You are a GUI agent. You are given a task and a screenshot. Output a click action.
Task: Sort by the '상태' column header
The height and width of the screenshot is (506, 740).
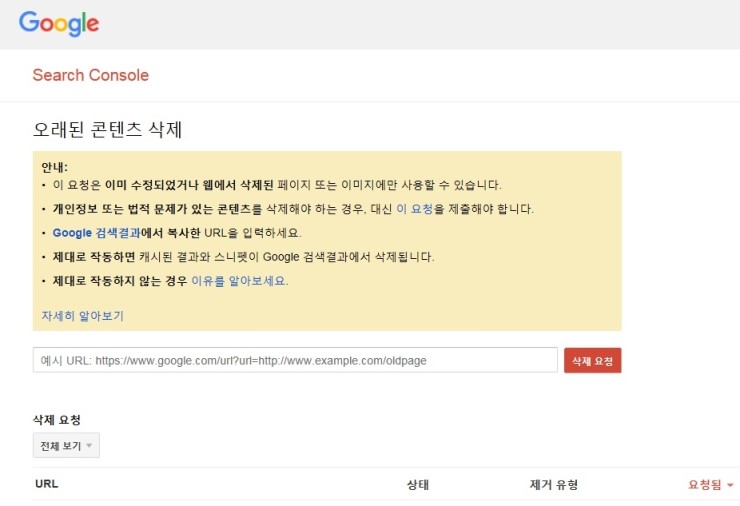(418, 485)
